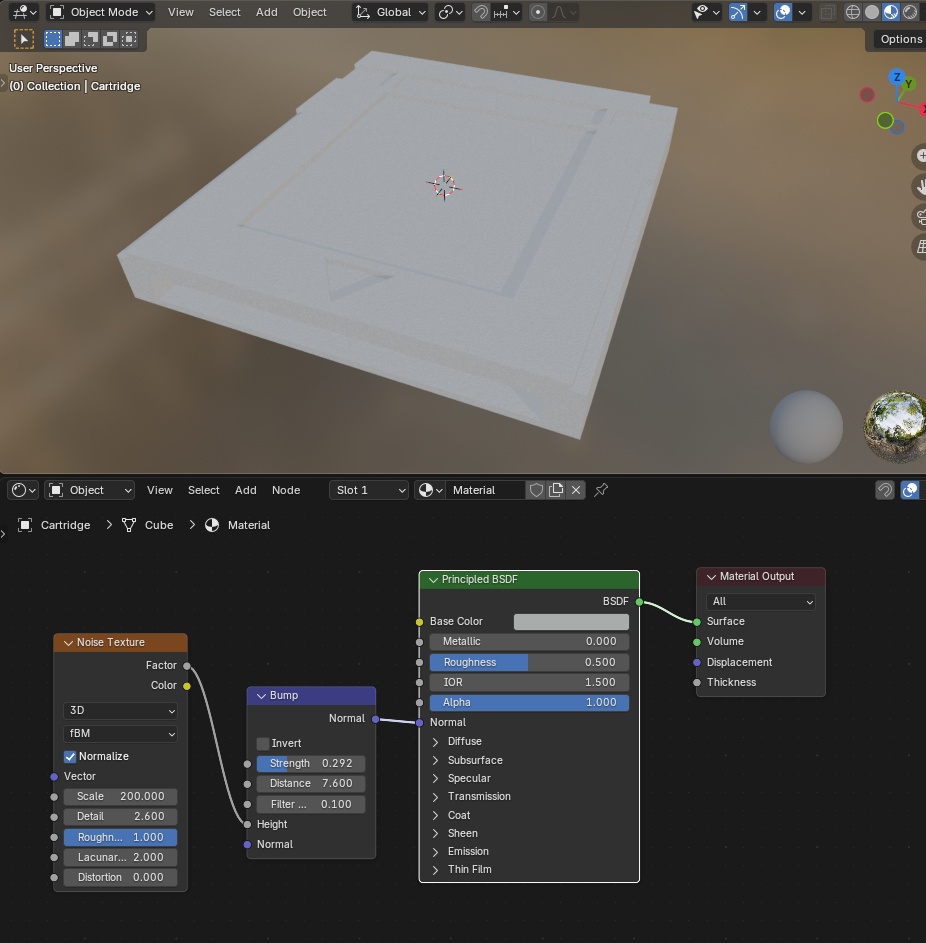The width and height of the screenshot is (926, 943).
Task: Enable Wireframe viewport shading
Action: [x=851, y=12]
